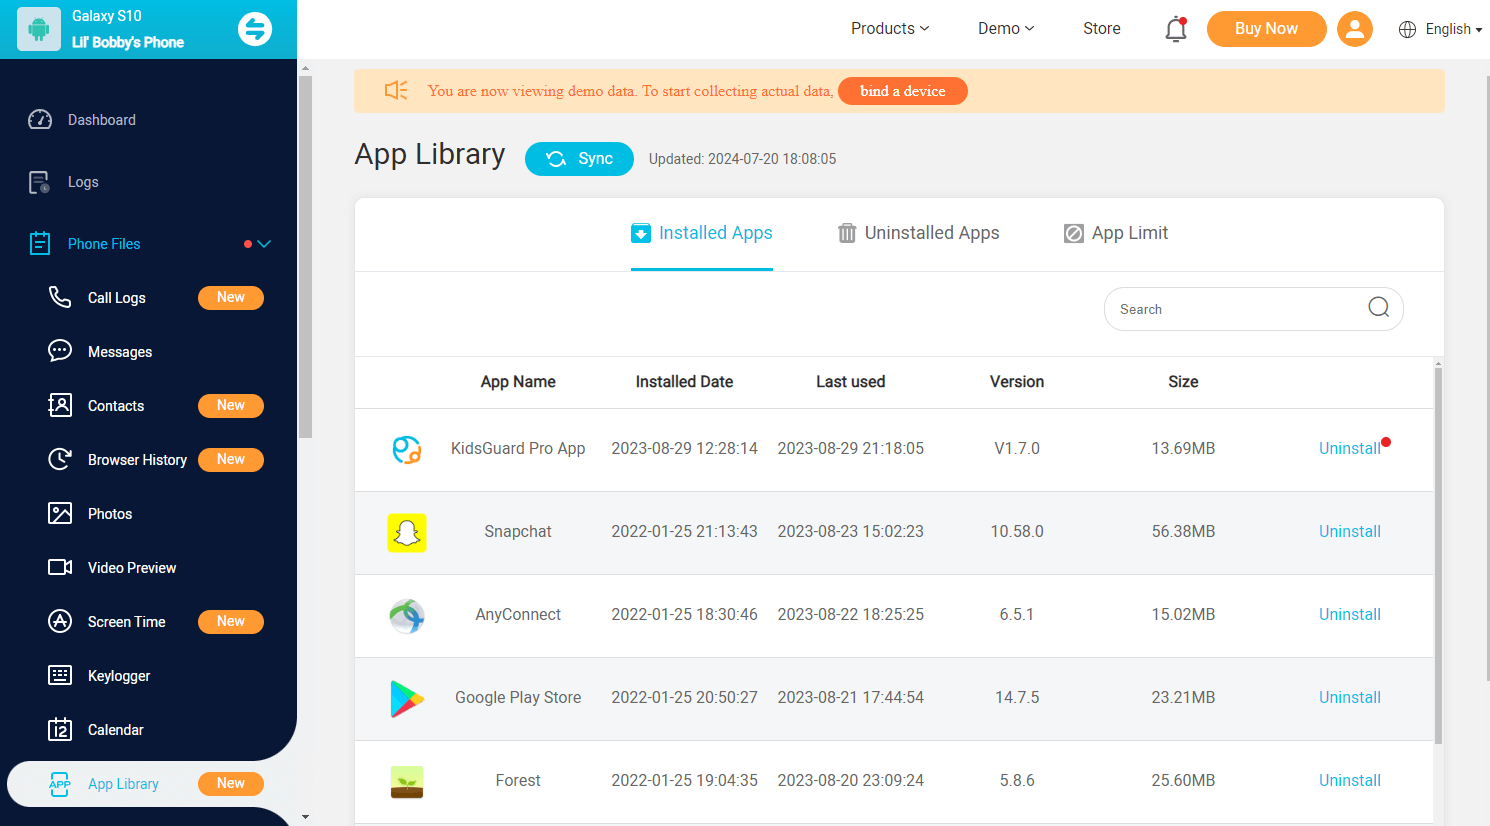Screen dimensions: 1490x826
Task: Click the Messages chat bubble icon
Action: (60, 351)
